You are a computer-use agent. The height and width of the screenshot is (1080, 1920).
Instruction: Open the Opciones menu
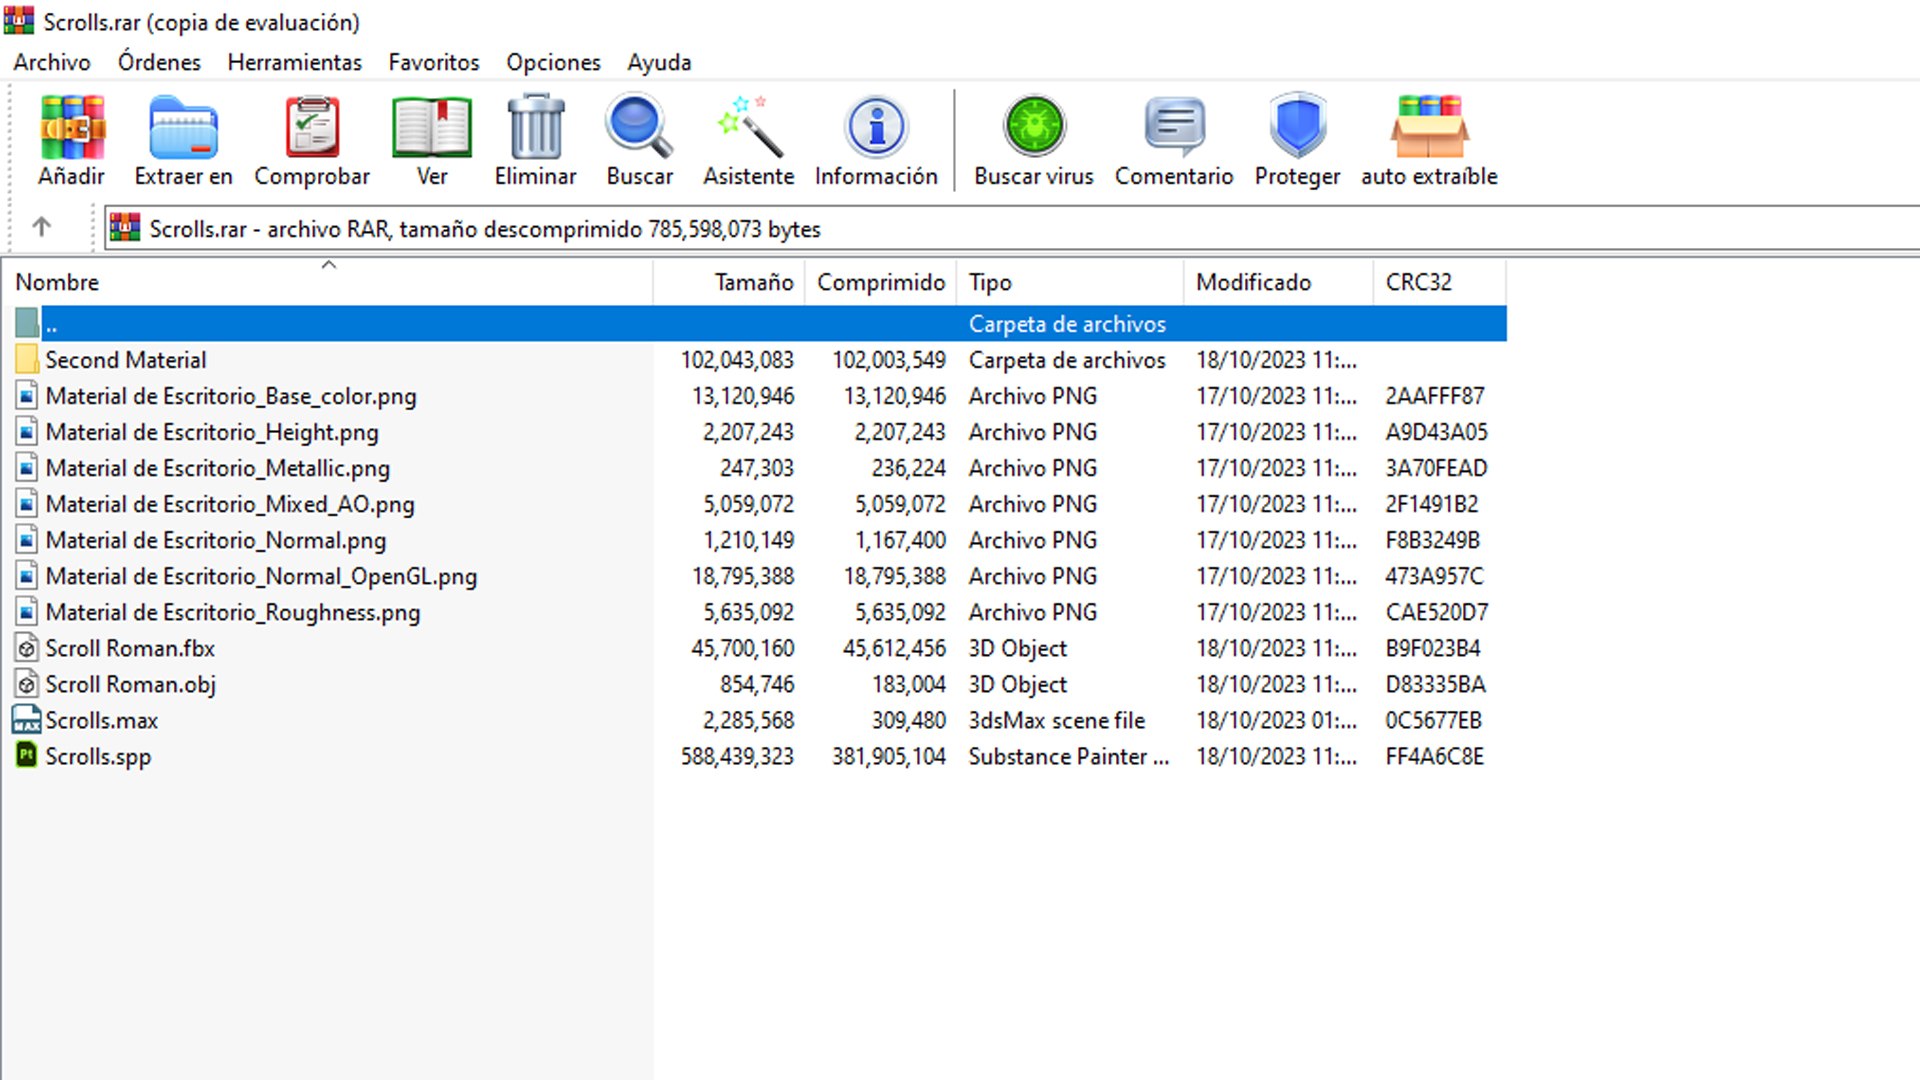point(552,62)
